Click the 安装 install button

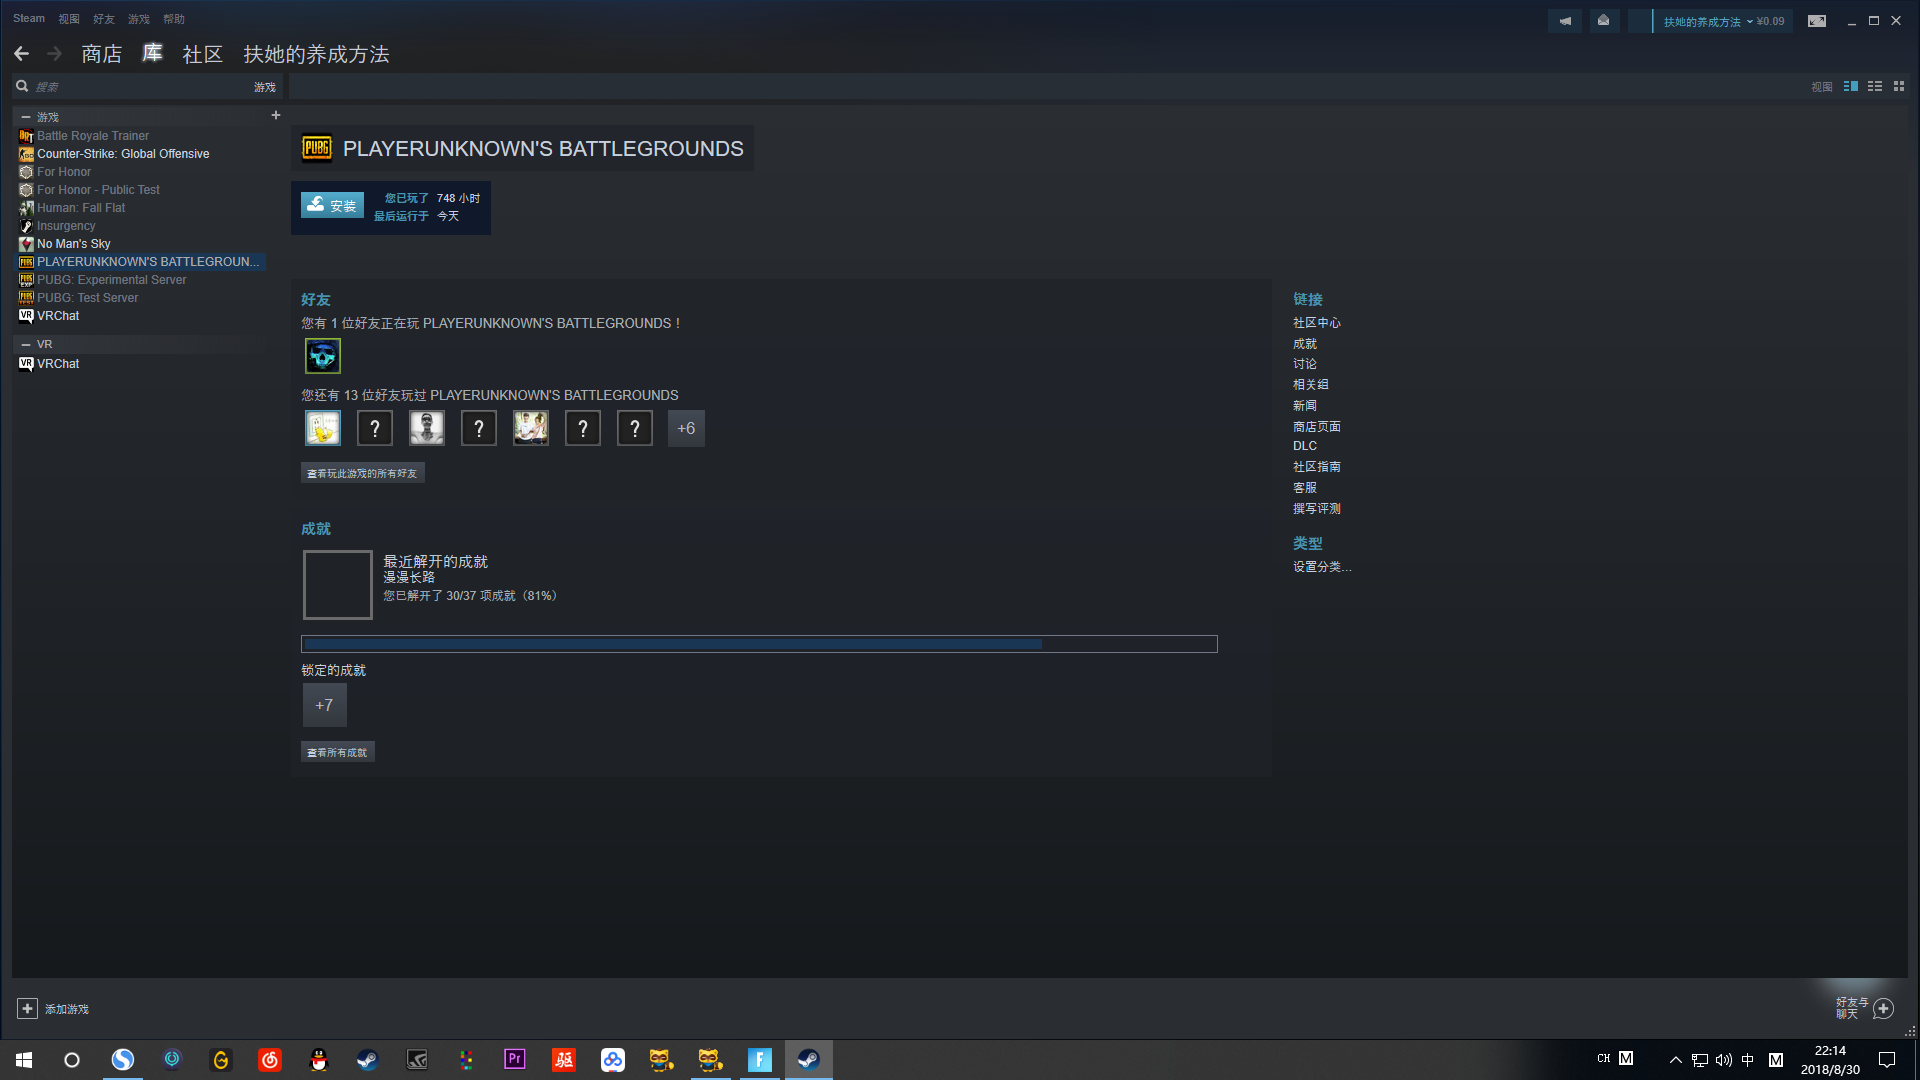(333, 205)
